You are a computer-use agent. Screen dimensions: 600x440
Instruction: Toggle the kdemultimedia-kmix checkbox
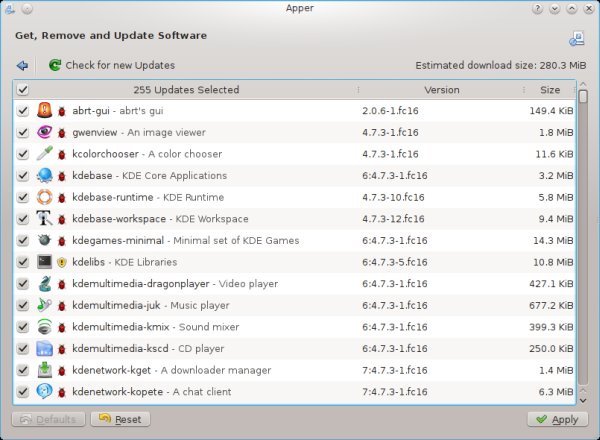coord(23,327)
